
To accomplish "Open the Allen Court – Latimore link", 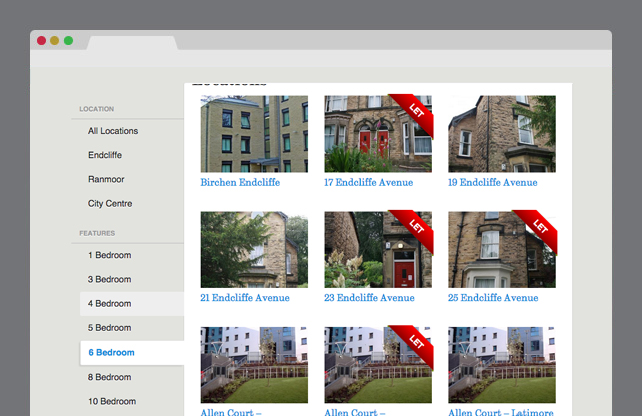I will click(500, 412).
